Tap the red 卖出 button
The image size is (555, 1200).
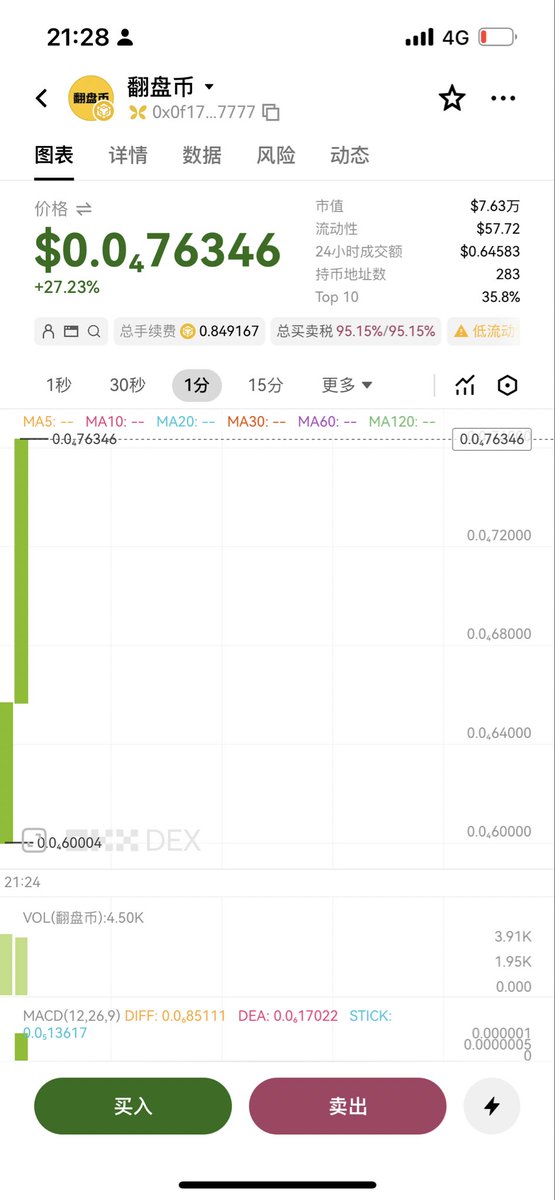(348, 1106)
